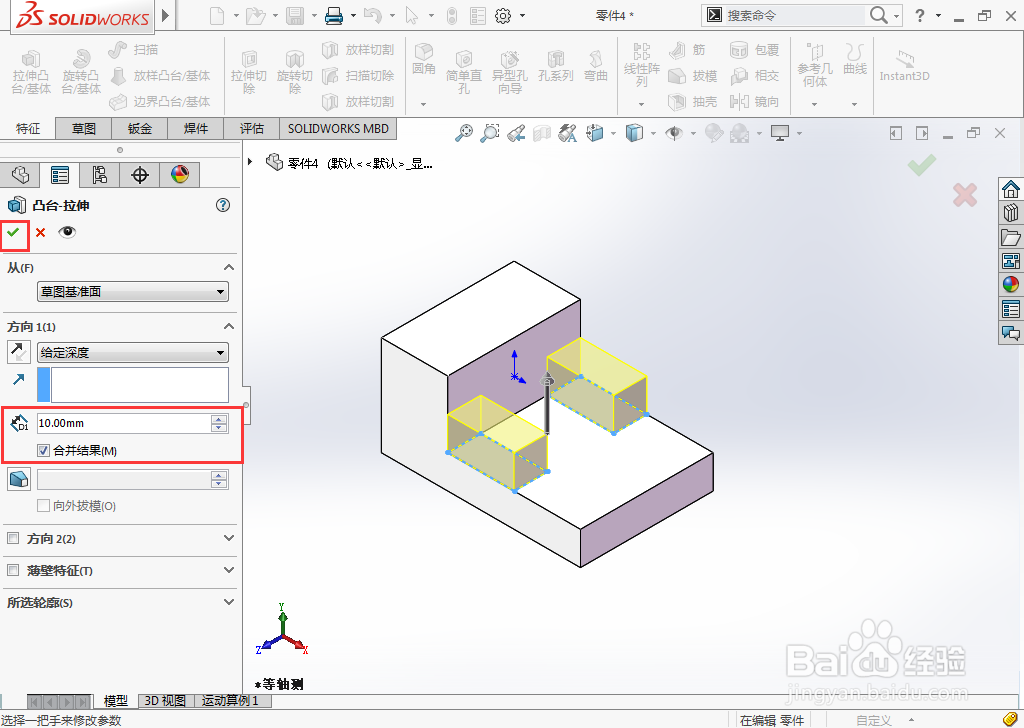Open Appearances color ball in task pane

(1010, 285)
